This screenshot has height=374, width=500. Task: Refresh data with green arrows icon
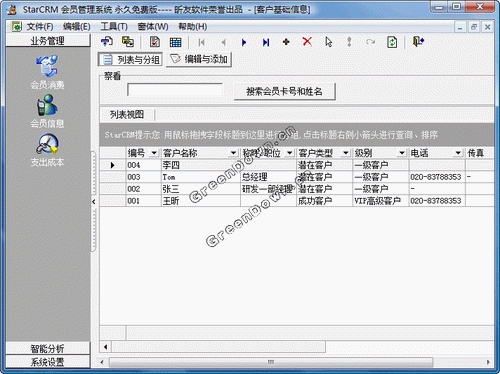392,42
